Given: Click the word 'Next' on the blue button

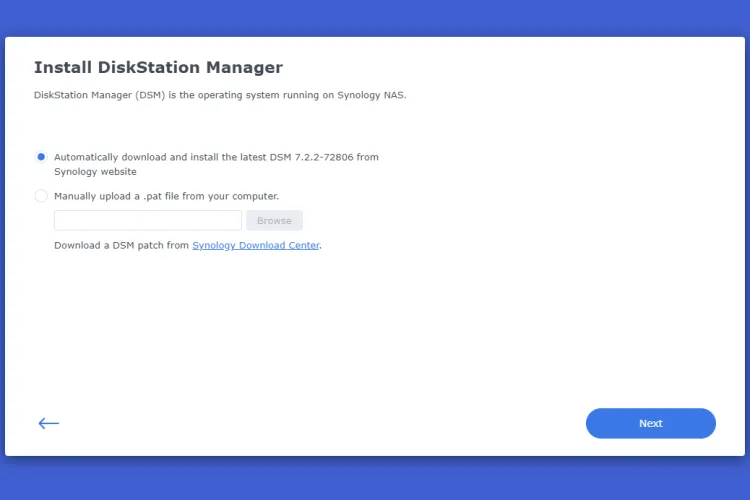Looking at the screenshot, I should pos(650,423).
